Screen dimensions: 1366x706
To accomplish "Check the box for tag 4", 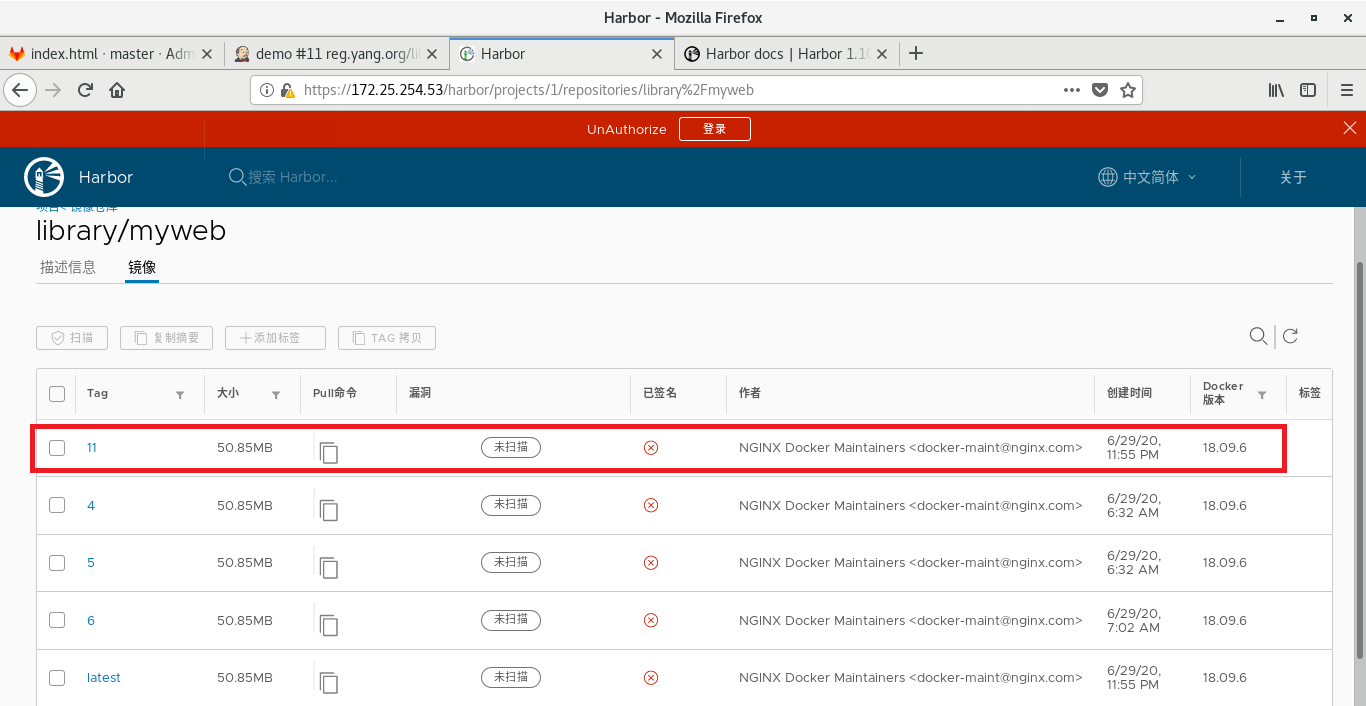I will [57, 505].
